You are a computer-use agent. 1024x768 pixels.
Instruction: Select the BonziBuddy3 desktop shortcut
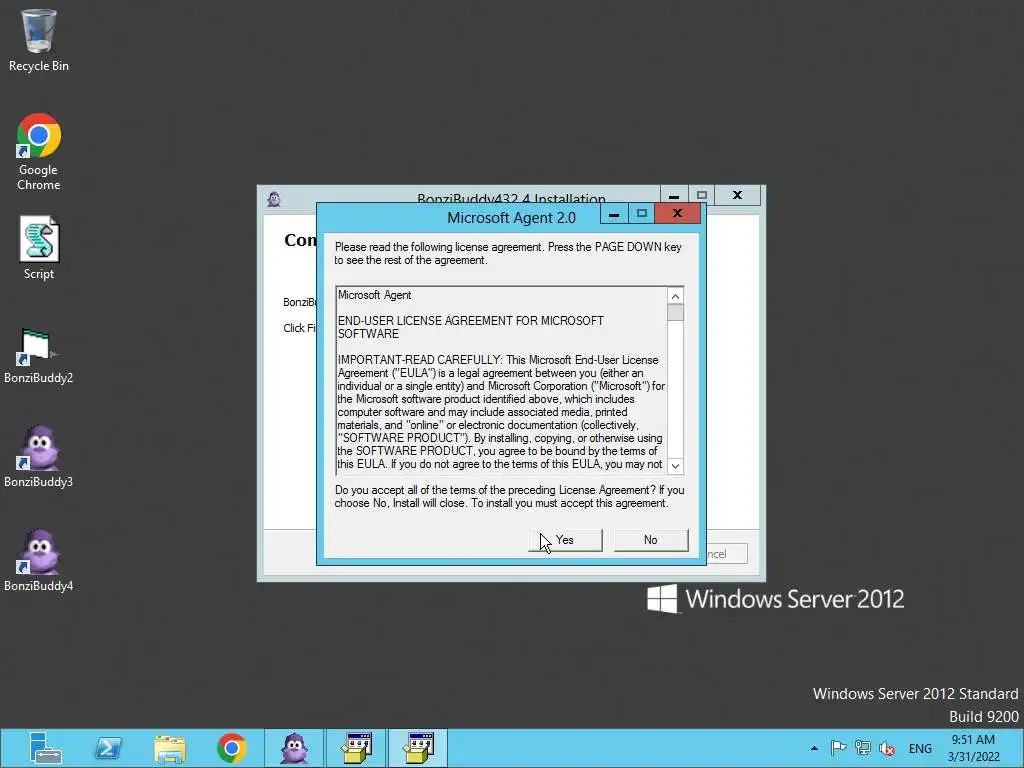[x=39, y=457]
